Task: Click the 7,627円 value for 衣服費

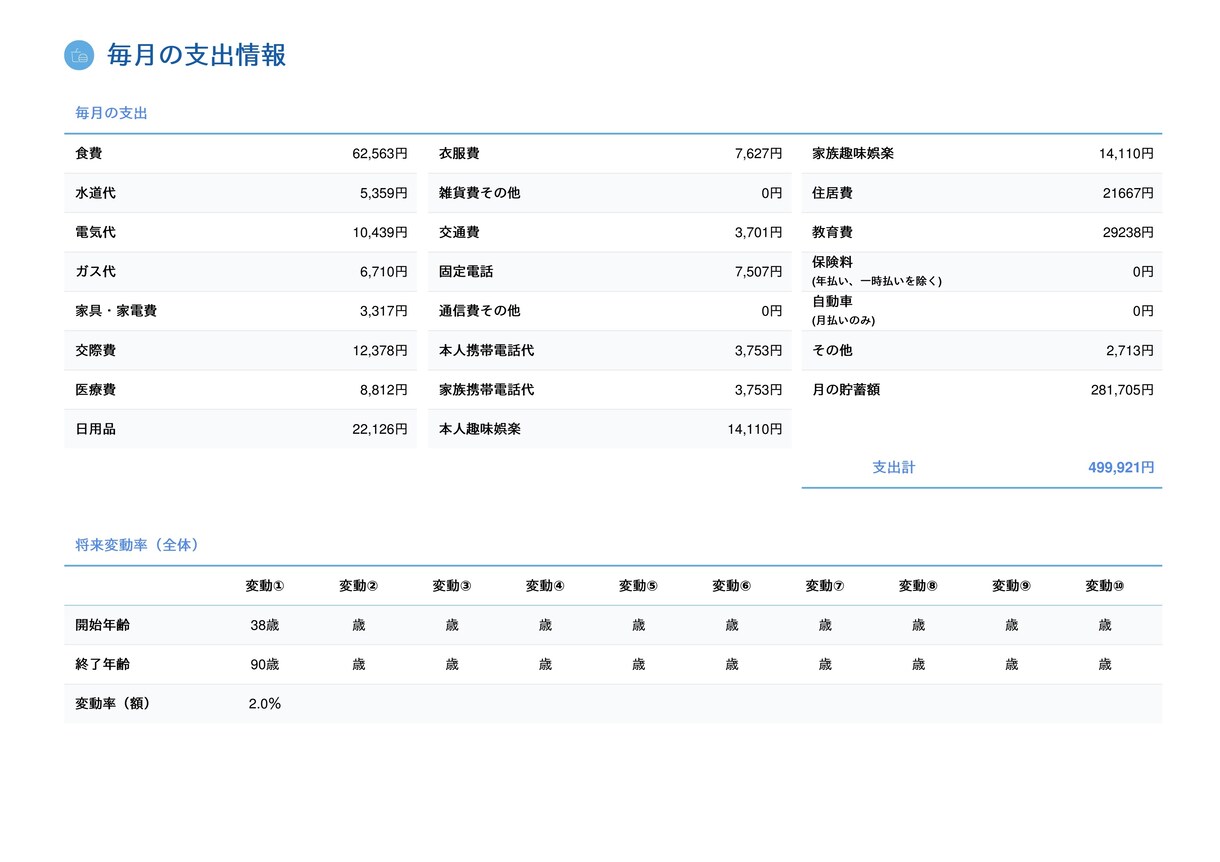Action: click(x=758, y=154)
